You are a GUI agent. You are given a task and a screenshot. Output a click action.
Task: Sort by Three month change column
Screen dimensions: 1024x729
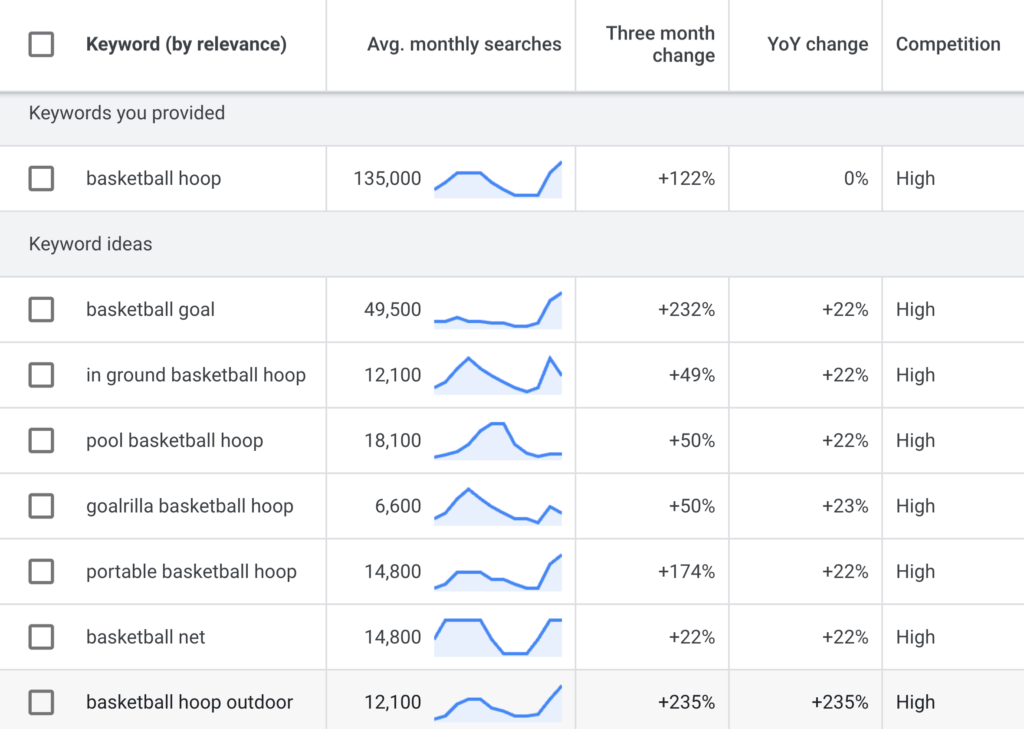[660, 44]
